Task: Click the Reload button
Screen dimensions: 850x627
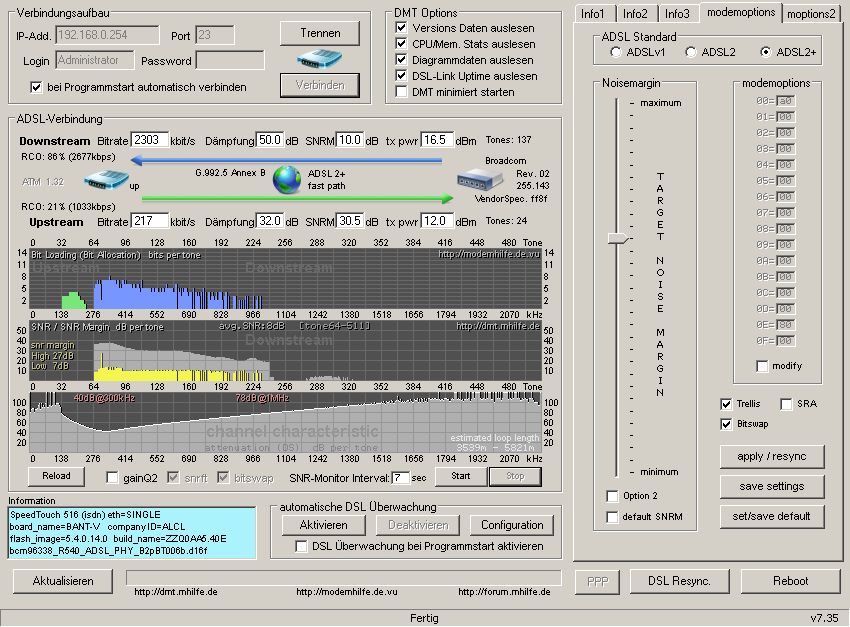Action: tap(56, 476)
